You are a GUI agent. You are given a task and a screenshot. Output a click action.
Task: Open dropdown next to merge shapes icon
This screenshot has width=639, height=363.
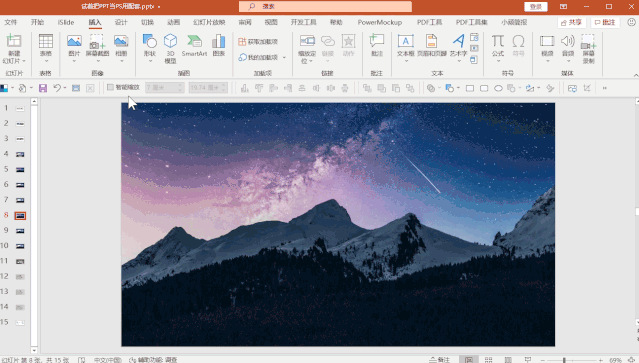(439, 88)
